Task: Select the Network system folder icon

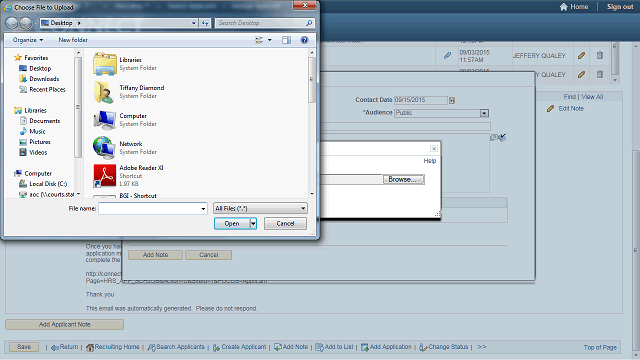Action: pyautogui.click(x=104, y=148)
